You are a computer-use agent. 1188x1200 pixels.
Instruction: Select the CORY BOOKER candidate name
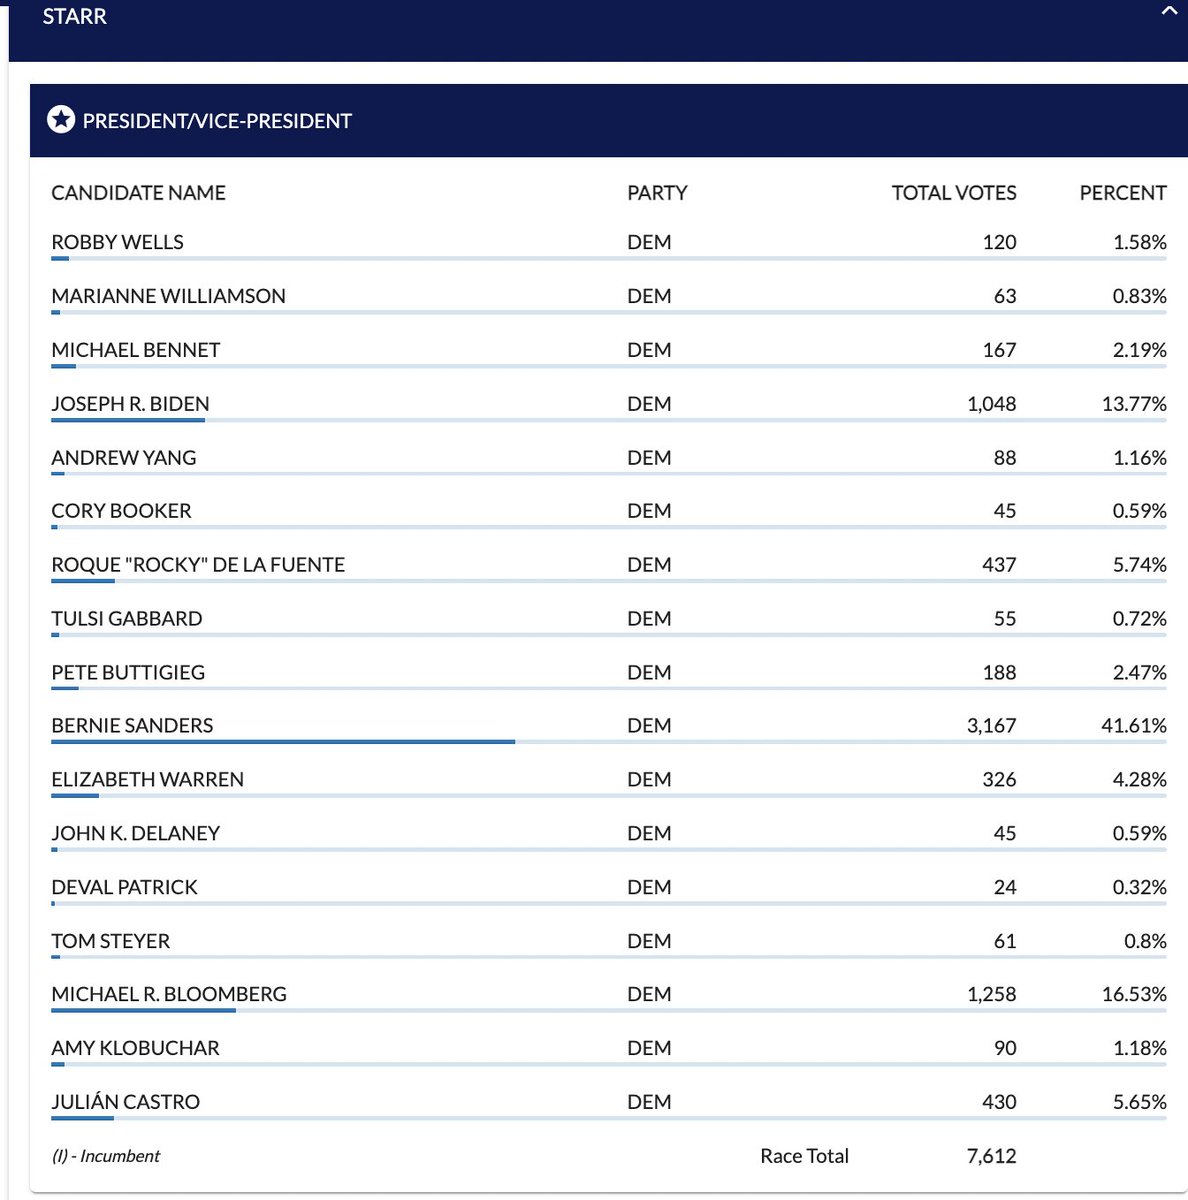click(121, 511)
